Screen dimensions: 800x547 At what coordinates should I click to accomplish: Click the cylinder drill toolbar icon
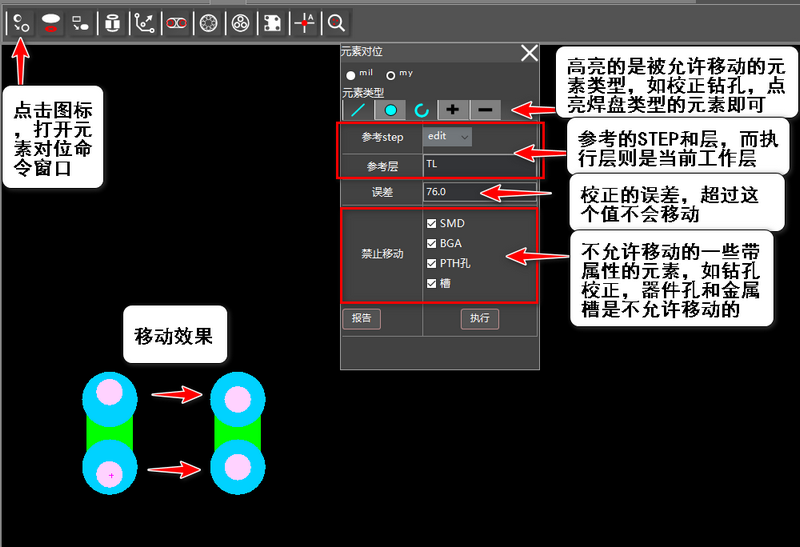[113, 22]
